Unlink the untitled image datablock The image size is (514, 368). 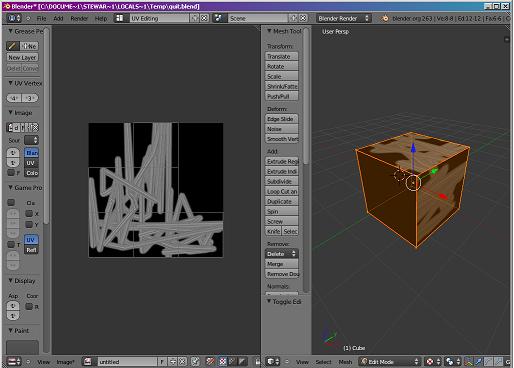click(x=182, y=361)
